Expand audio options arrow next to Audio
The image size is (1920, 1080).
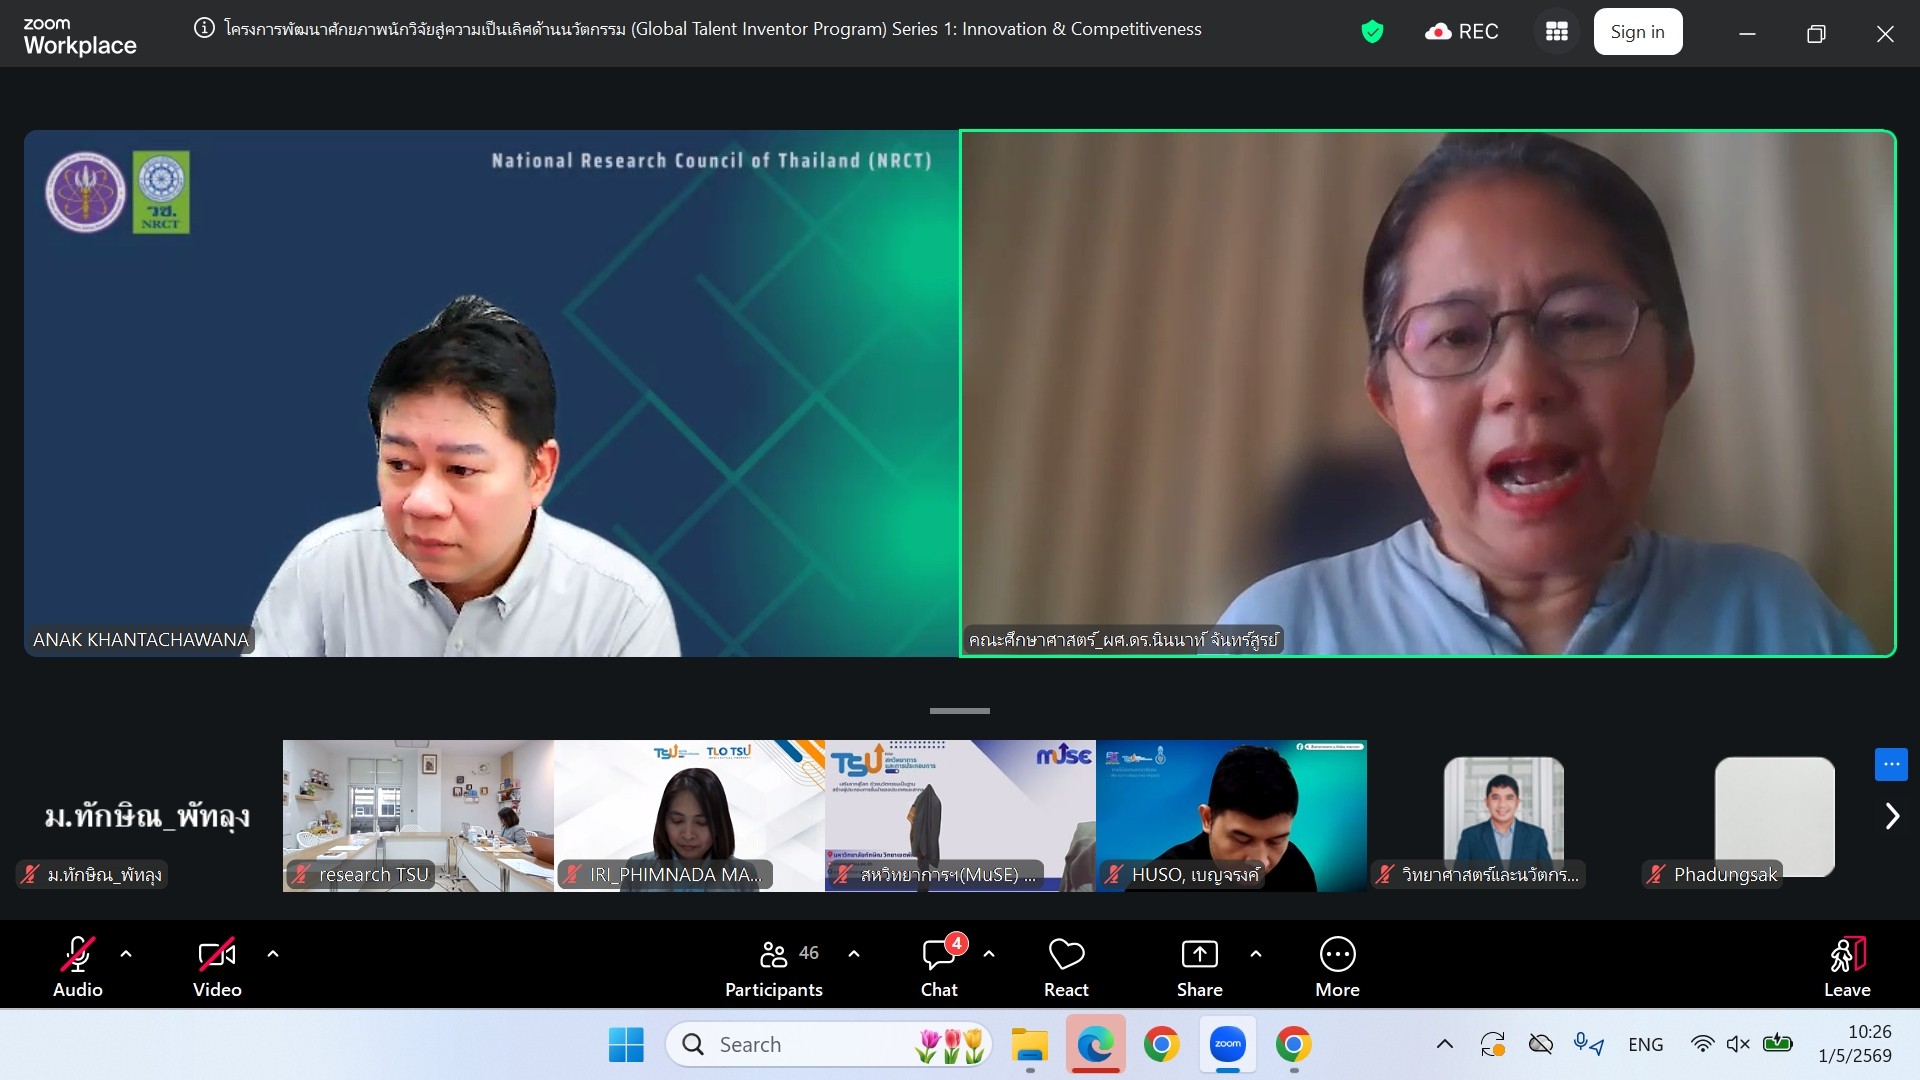point(126,954)
